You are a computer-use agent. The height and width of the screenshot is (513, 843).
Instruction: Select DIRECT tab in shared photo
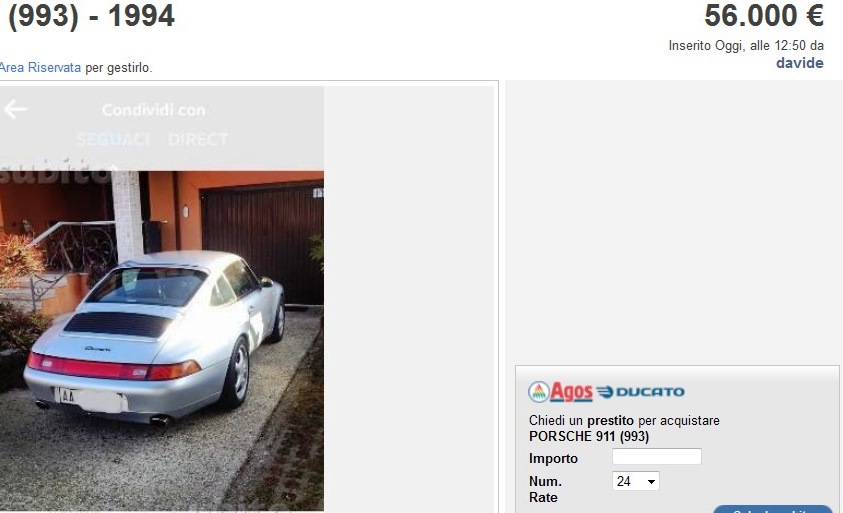click(x=198, y=140)
